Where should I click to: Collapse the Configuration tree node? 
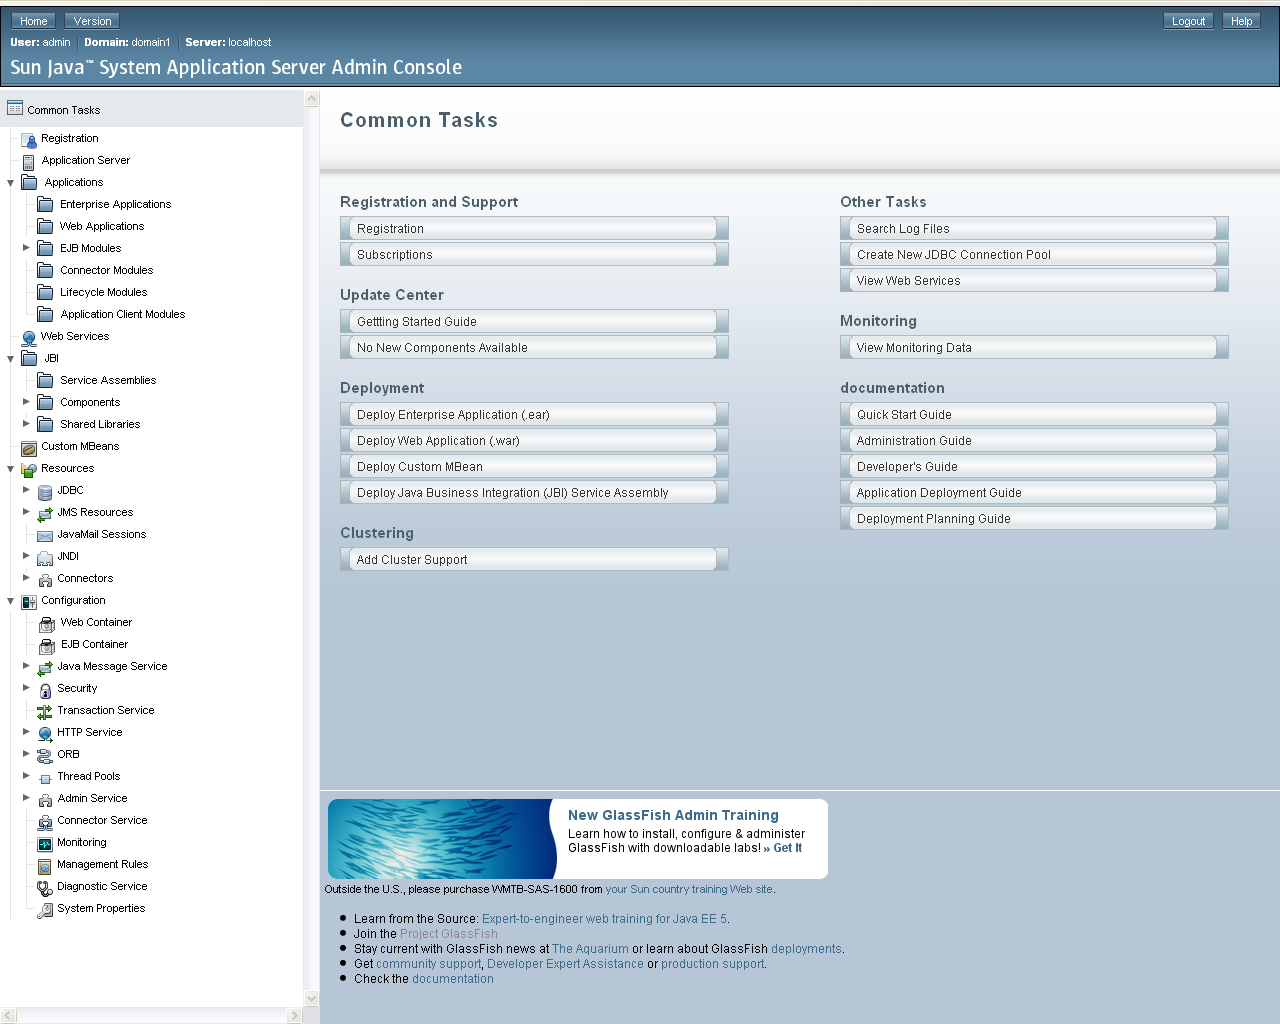(x=11, y=601)
